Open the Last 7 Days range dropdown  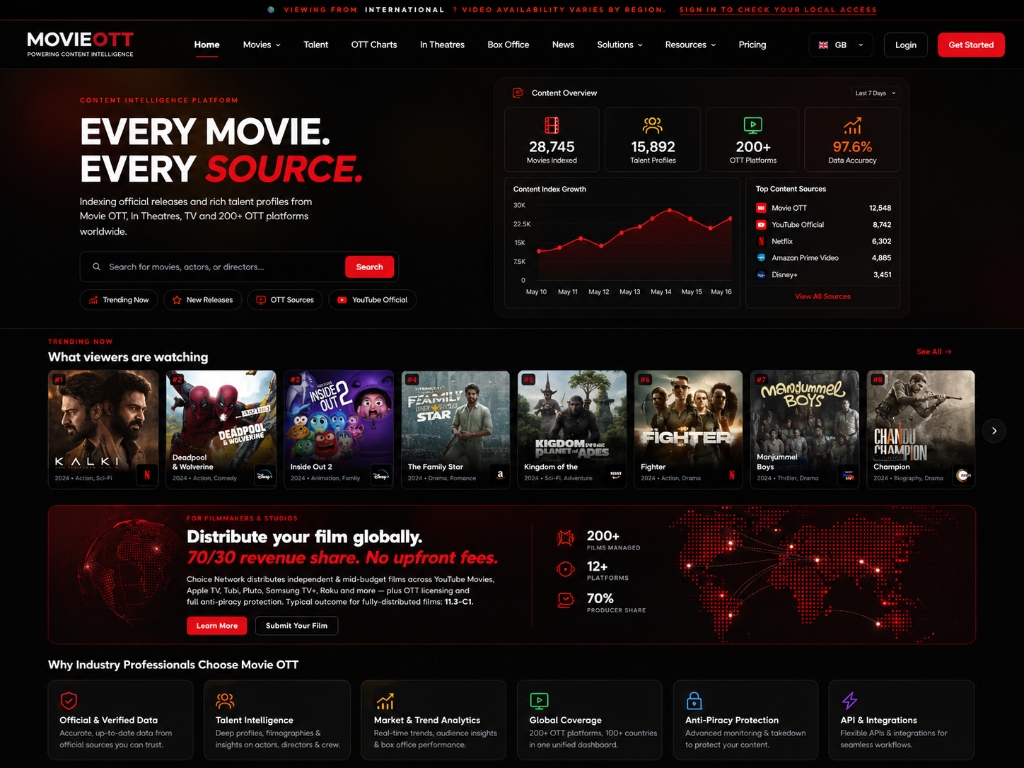pos(875,93)
